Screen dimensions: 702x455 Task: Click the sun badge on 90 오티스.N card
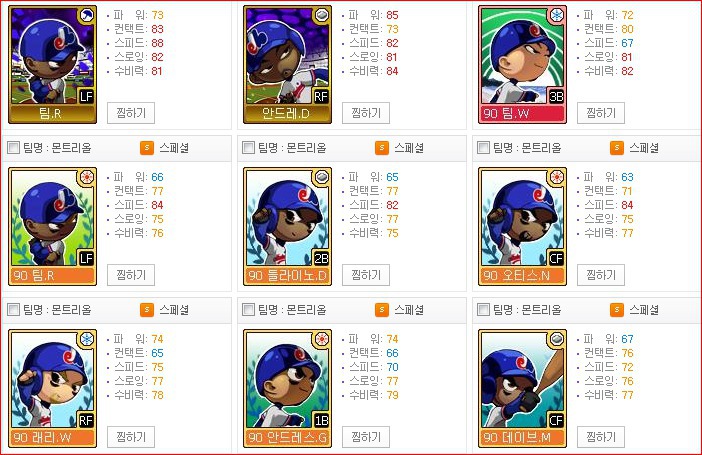[x=556, y=177]
